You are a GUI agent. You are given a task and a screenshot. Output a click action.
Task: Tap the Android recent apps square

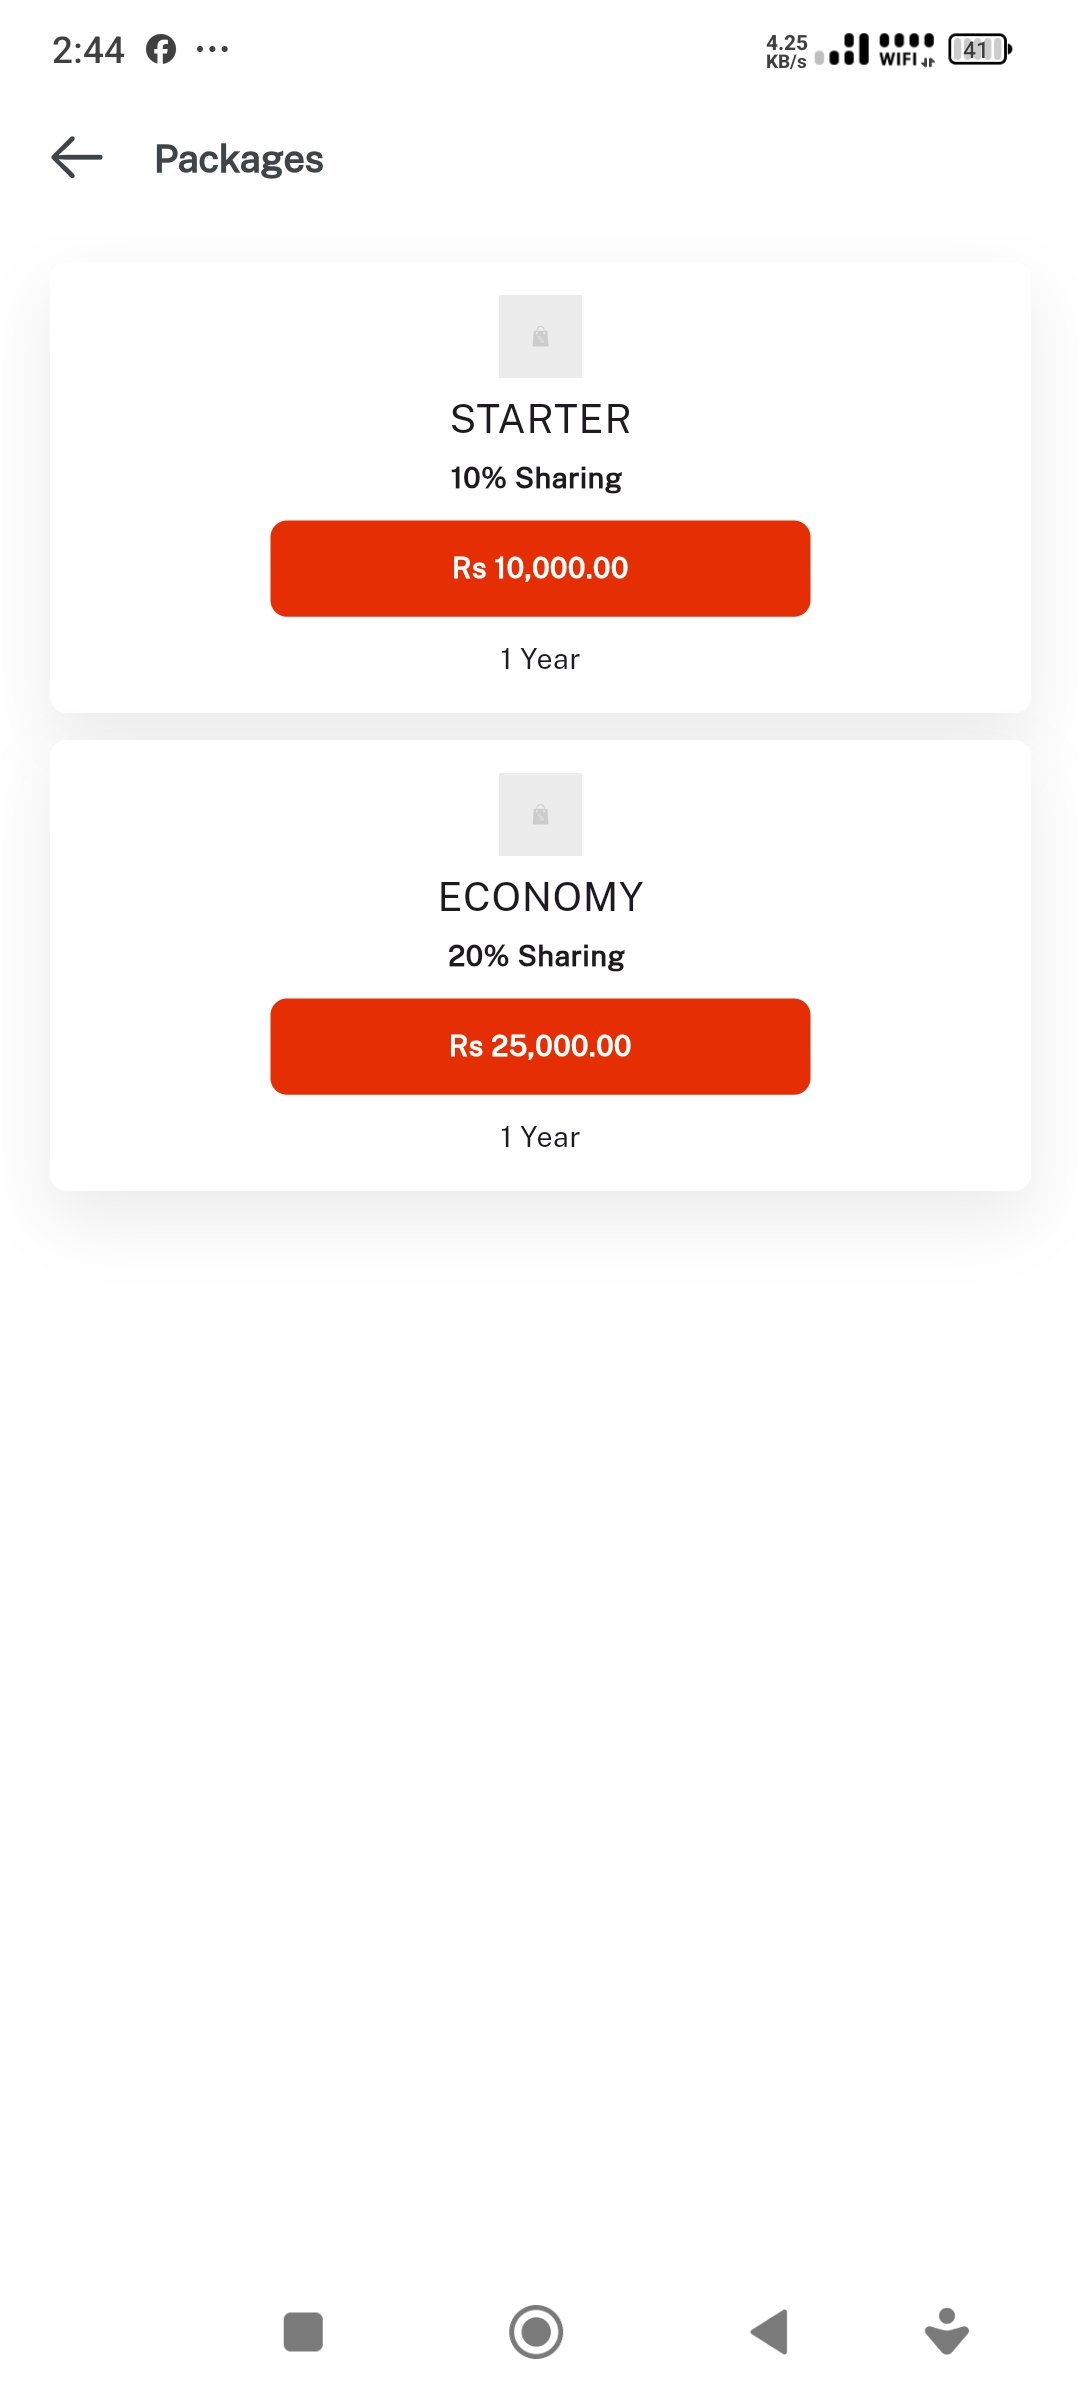[x=303, y=2332]
